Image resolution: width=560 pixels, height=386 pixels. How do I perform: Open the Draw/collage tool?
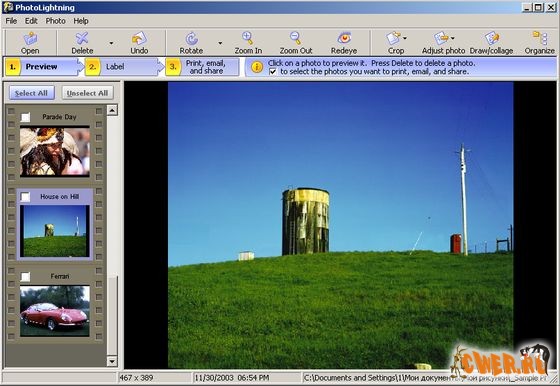click(492, 38)
